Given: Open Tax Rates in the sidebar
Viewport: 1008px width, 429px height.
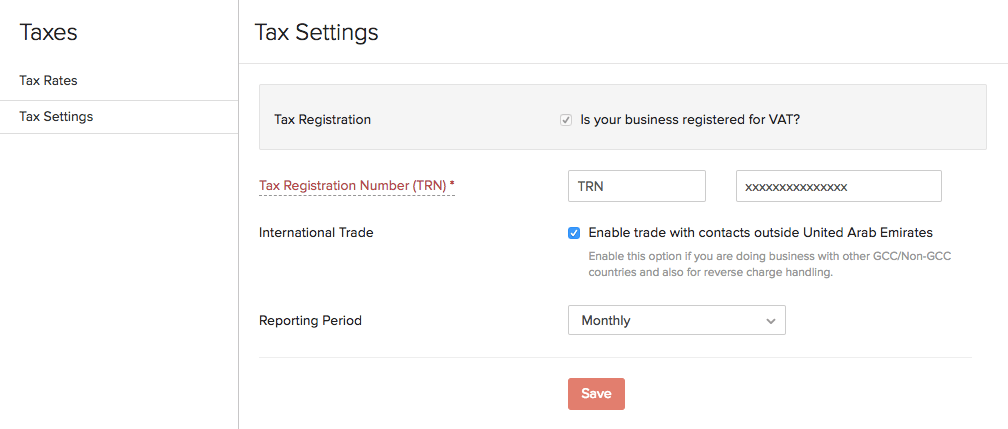Looking at the screenshot, I should tap(48, 80).
